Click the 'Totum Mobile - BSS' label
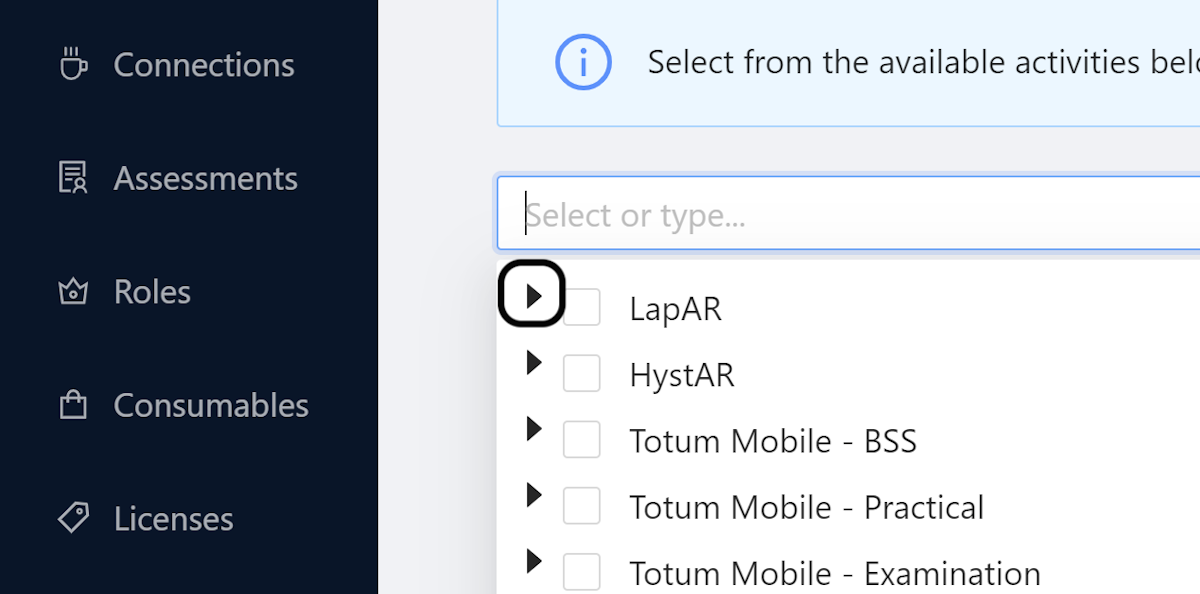 click(x=773, y=441)
